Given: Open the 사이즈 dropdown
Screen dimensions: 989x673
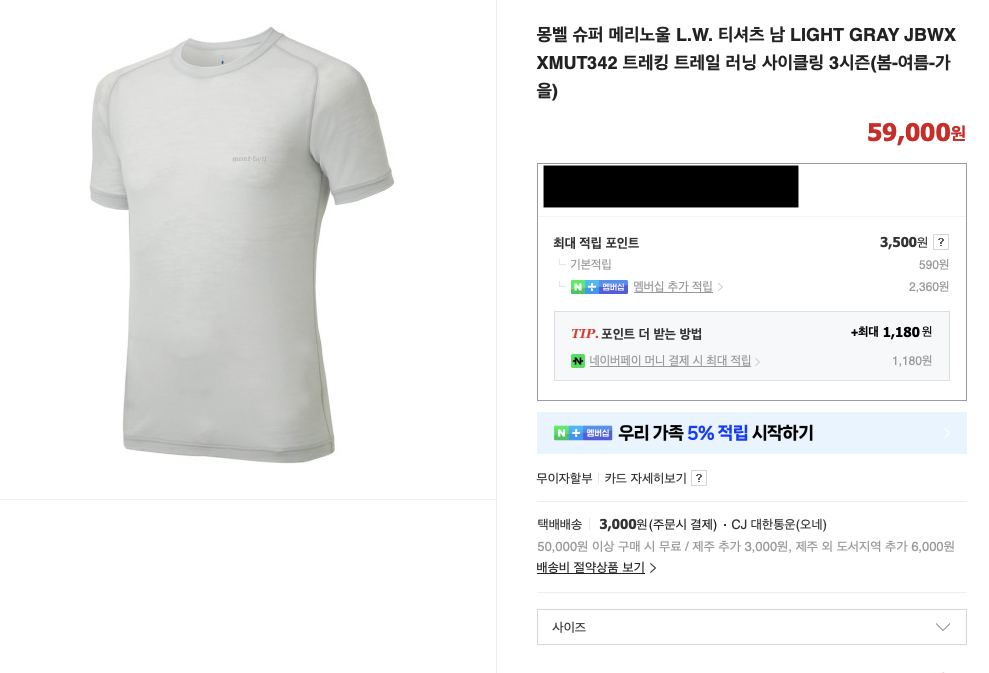Looking at the screenshot, I should (x=751, y=627).
